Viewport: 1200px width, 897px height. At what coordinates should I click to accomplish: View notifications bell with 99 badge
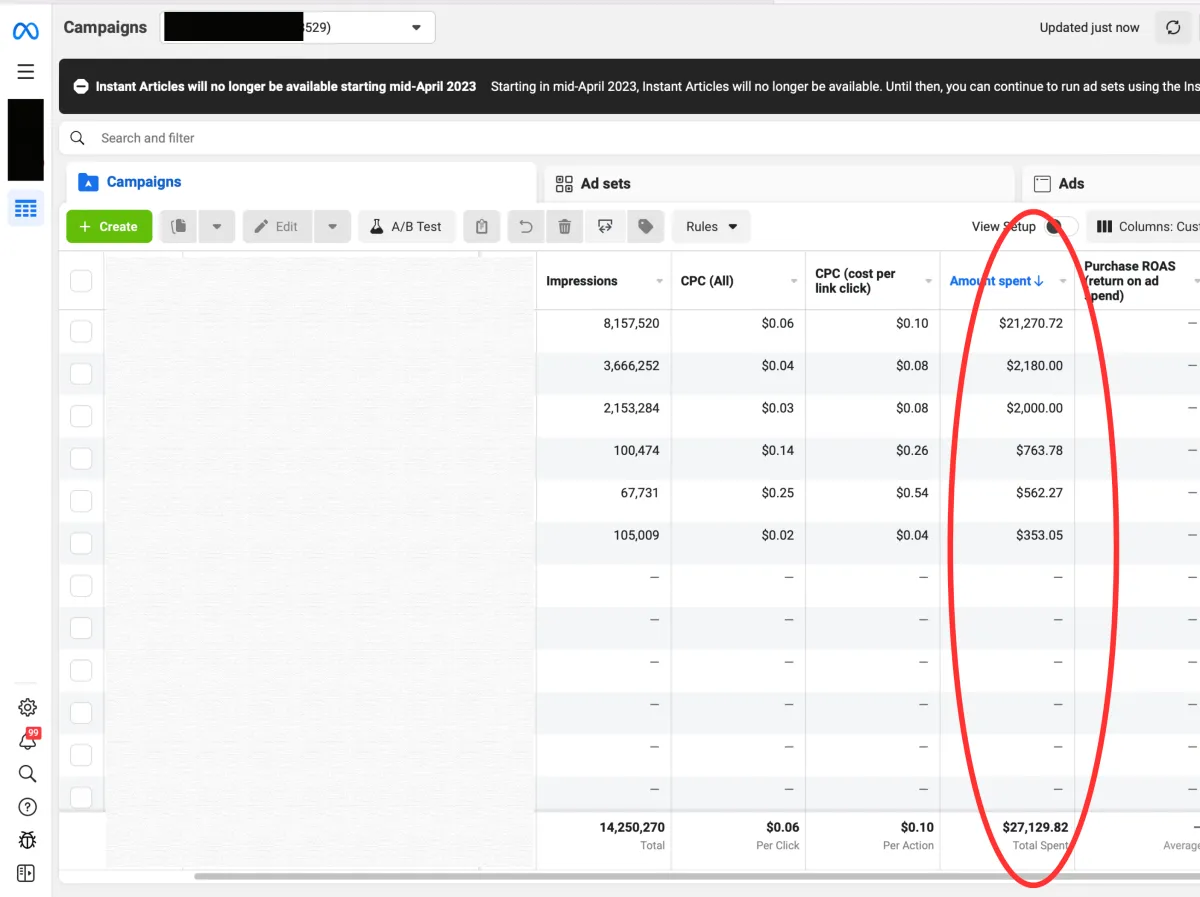(28, 741)
